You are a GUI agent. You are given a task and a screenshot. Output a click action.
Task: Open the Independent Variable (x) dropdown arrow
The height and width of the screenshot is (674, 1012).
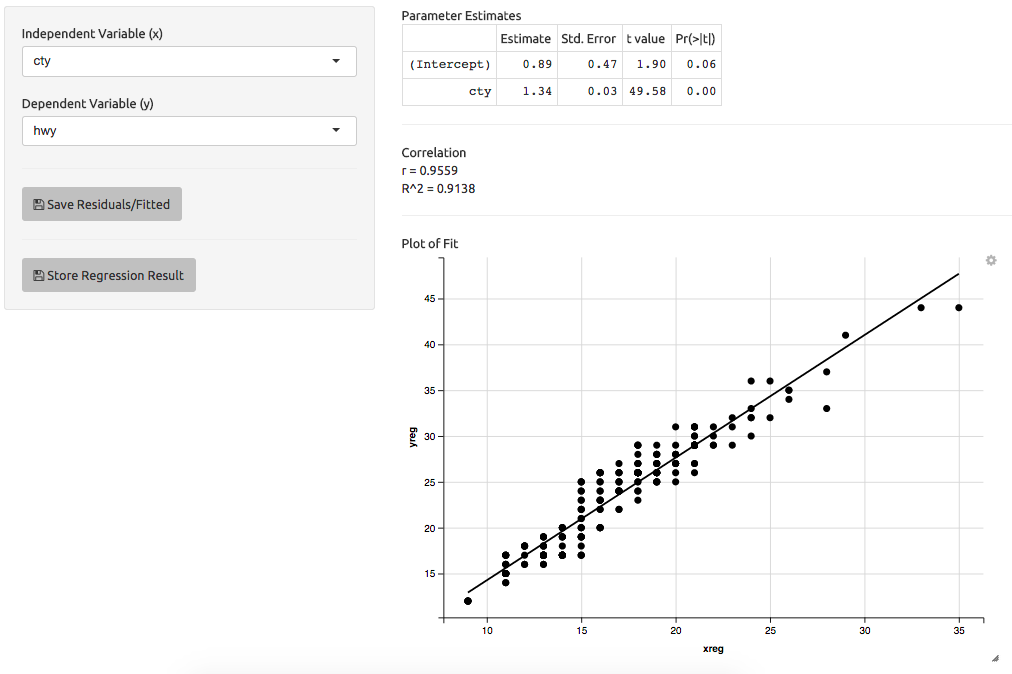pos(336,61)
